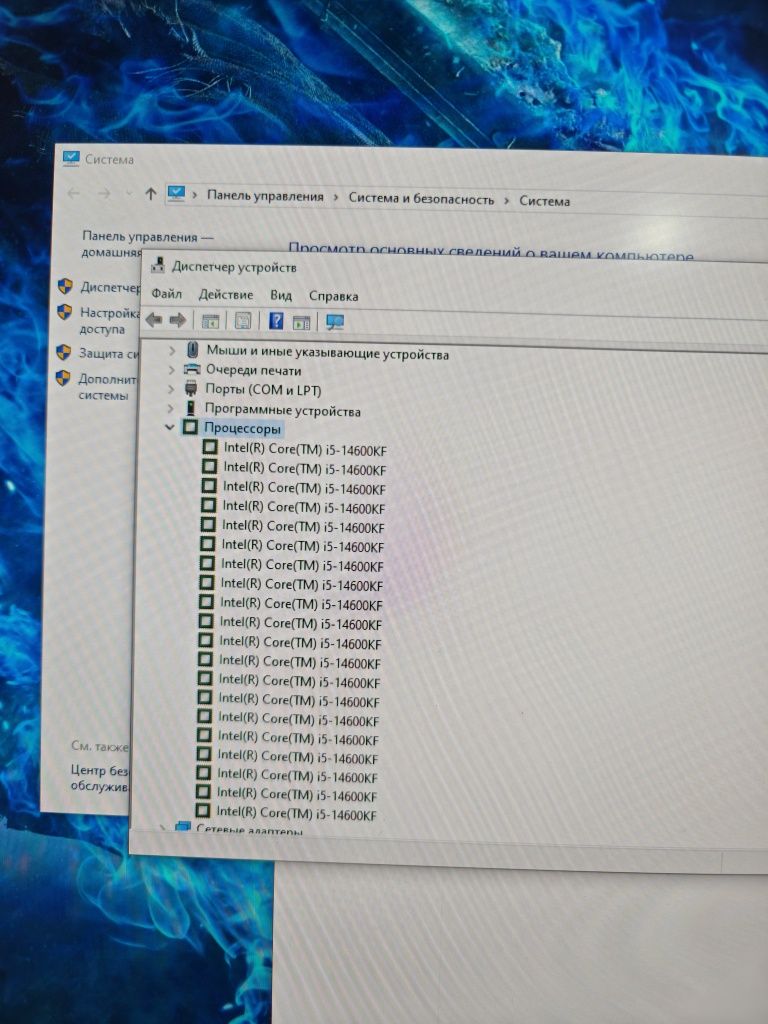Viewport: 768px width, 1024px height.
Task: Open breadcrumb arrow after Панель управления
Action: click(x=336, y=197)
